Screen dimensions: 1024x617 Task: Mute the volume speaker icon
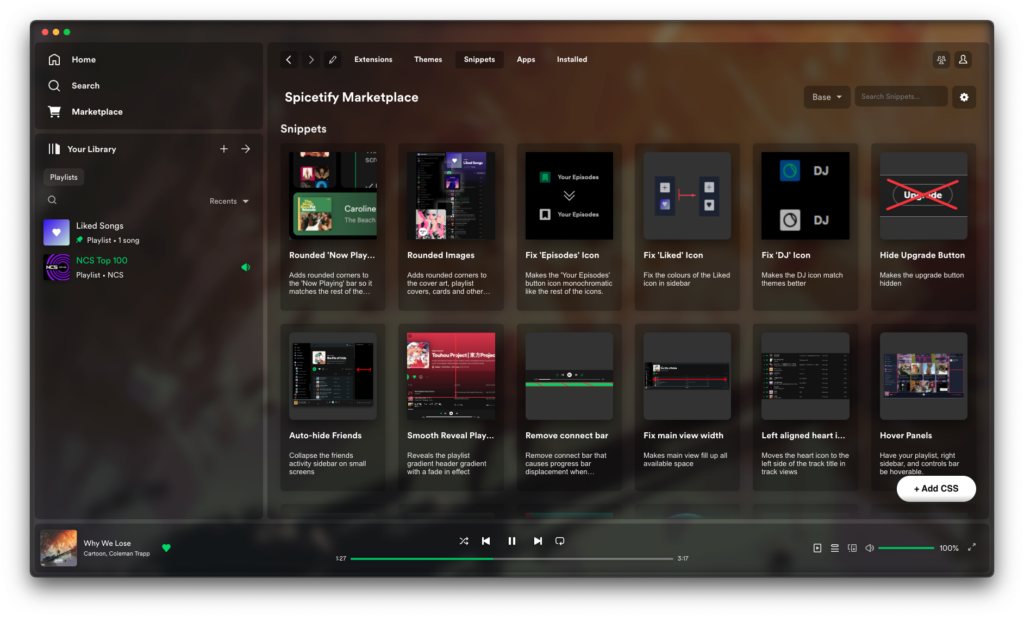(x=869, y=548)
